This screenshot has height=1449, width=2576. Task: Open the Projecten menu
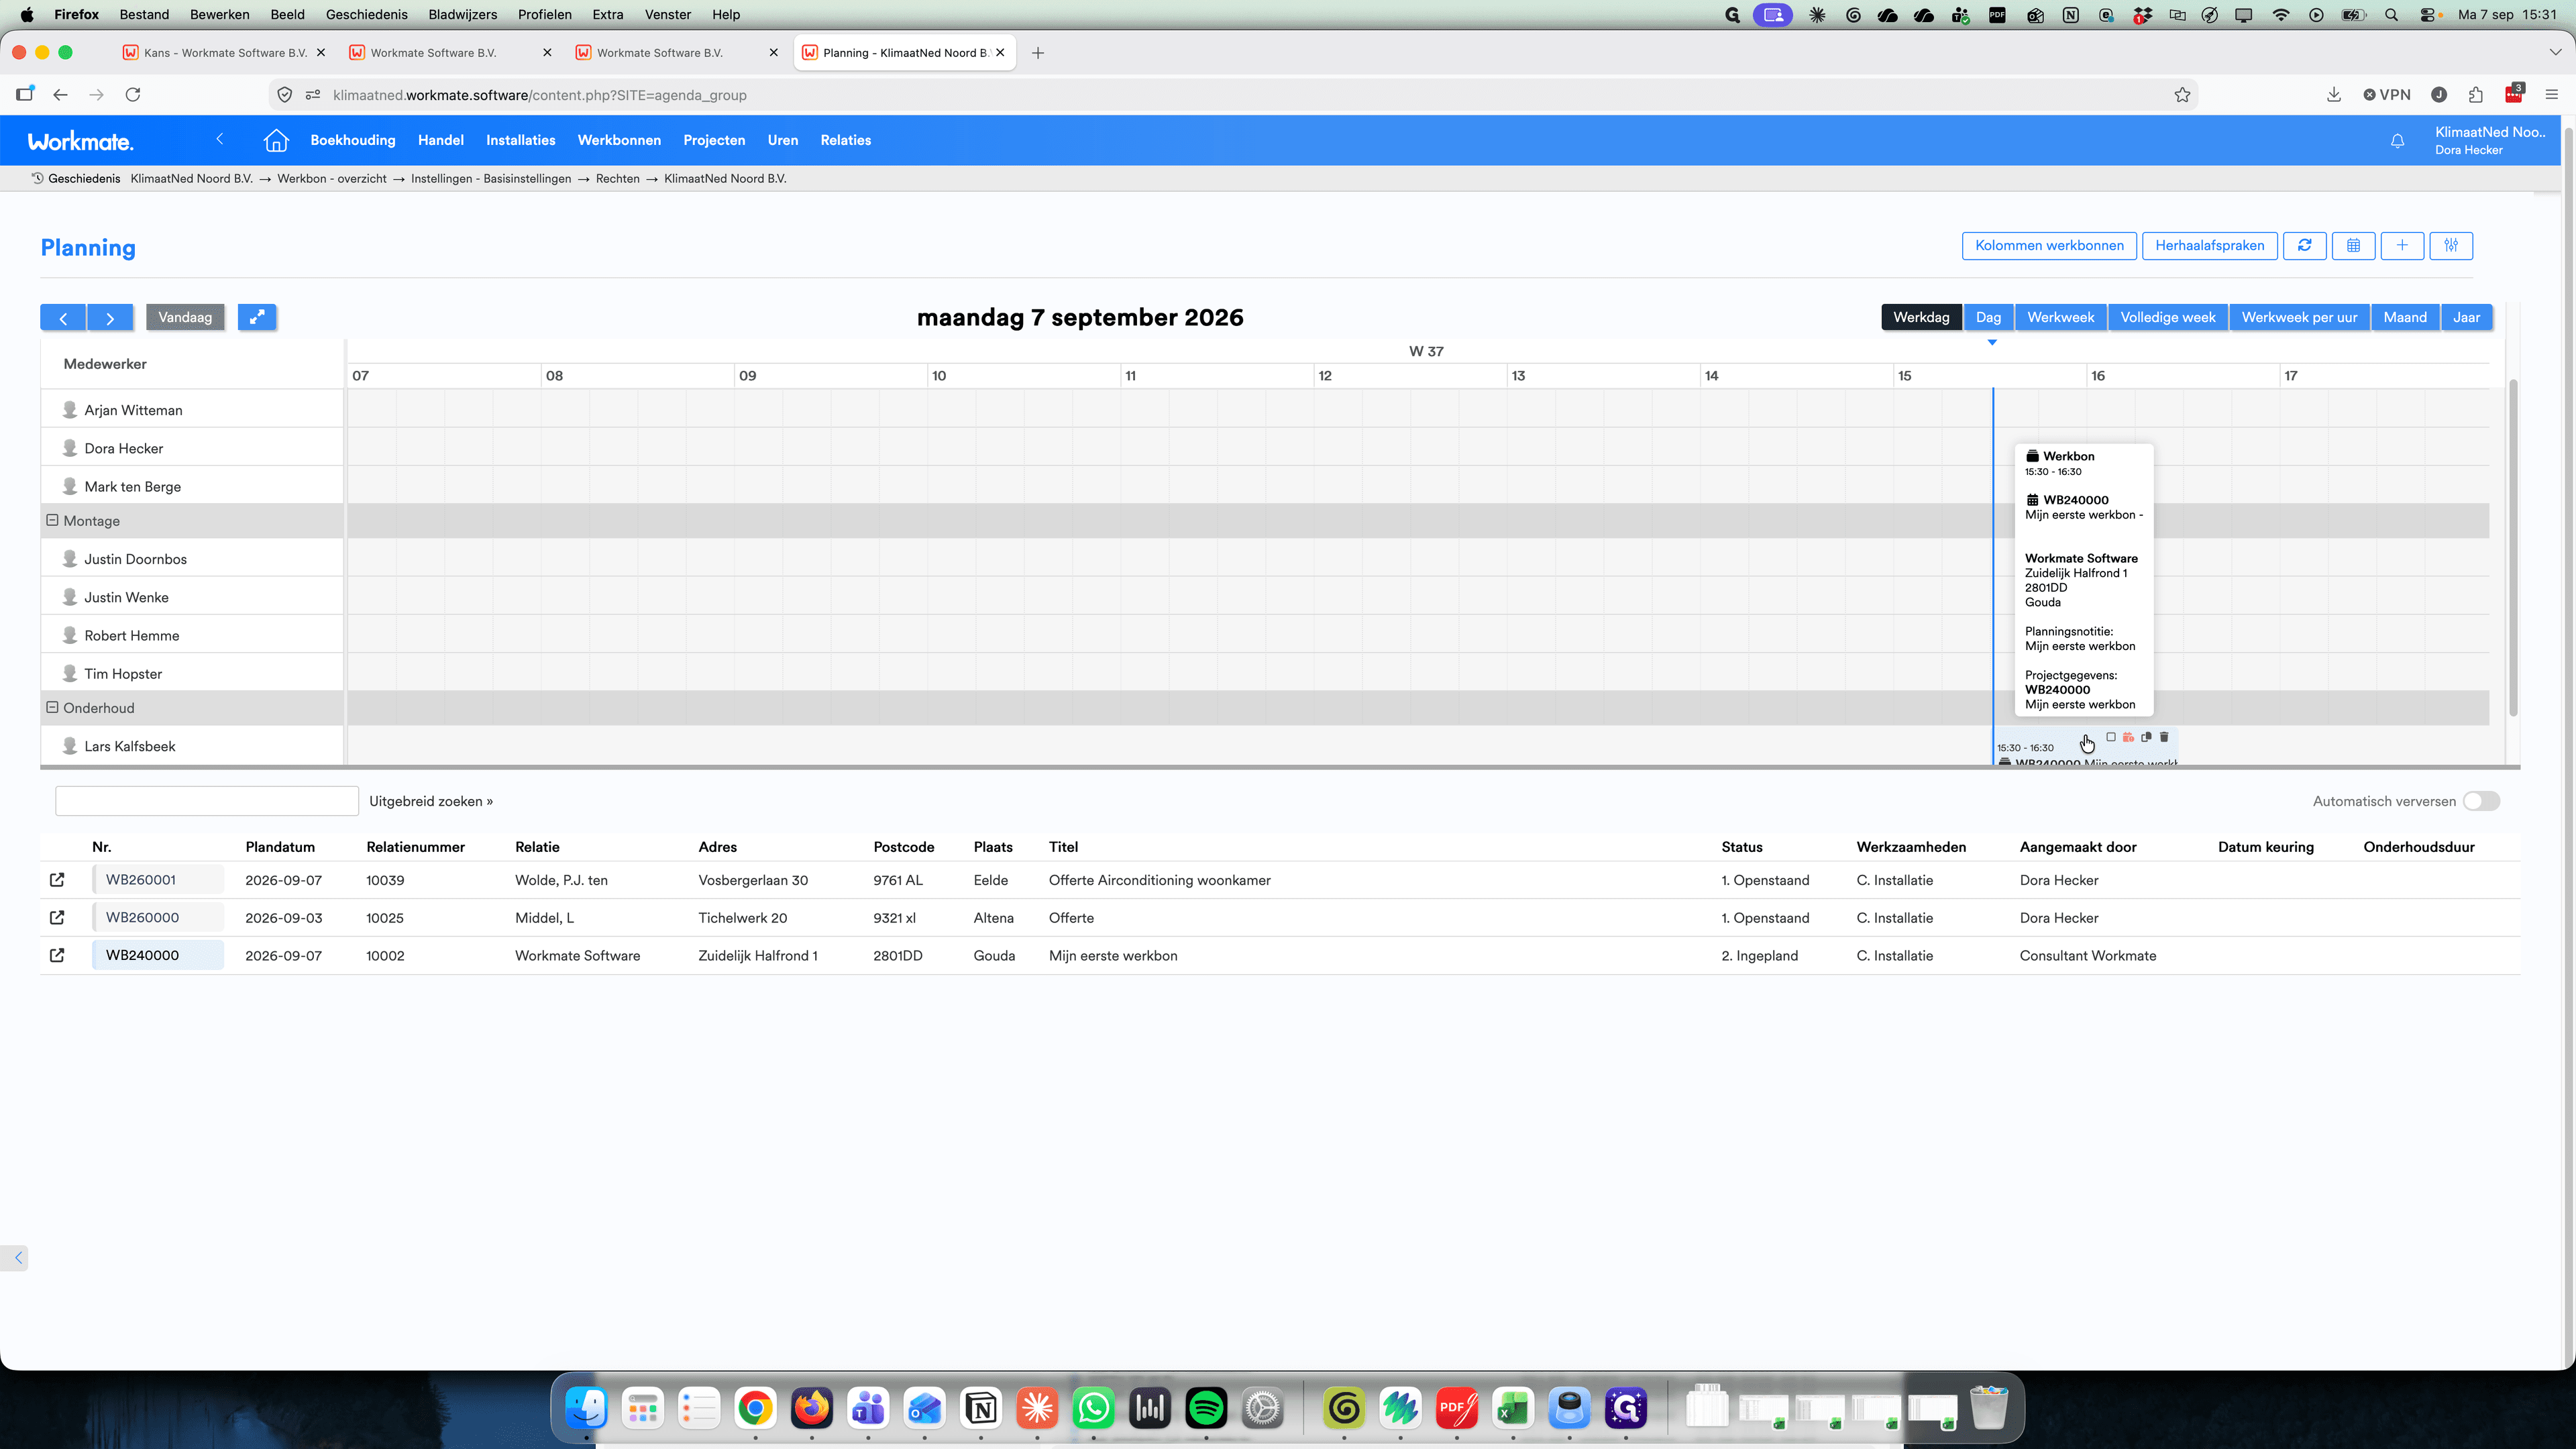(714, 140)
